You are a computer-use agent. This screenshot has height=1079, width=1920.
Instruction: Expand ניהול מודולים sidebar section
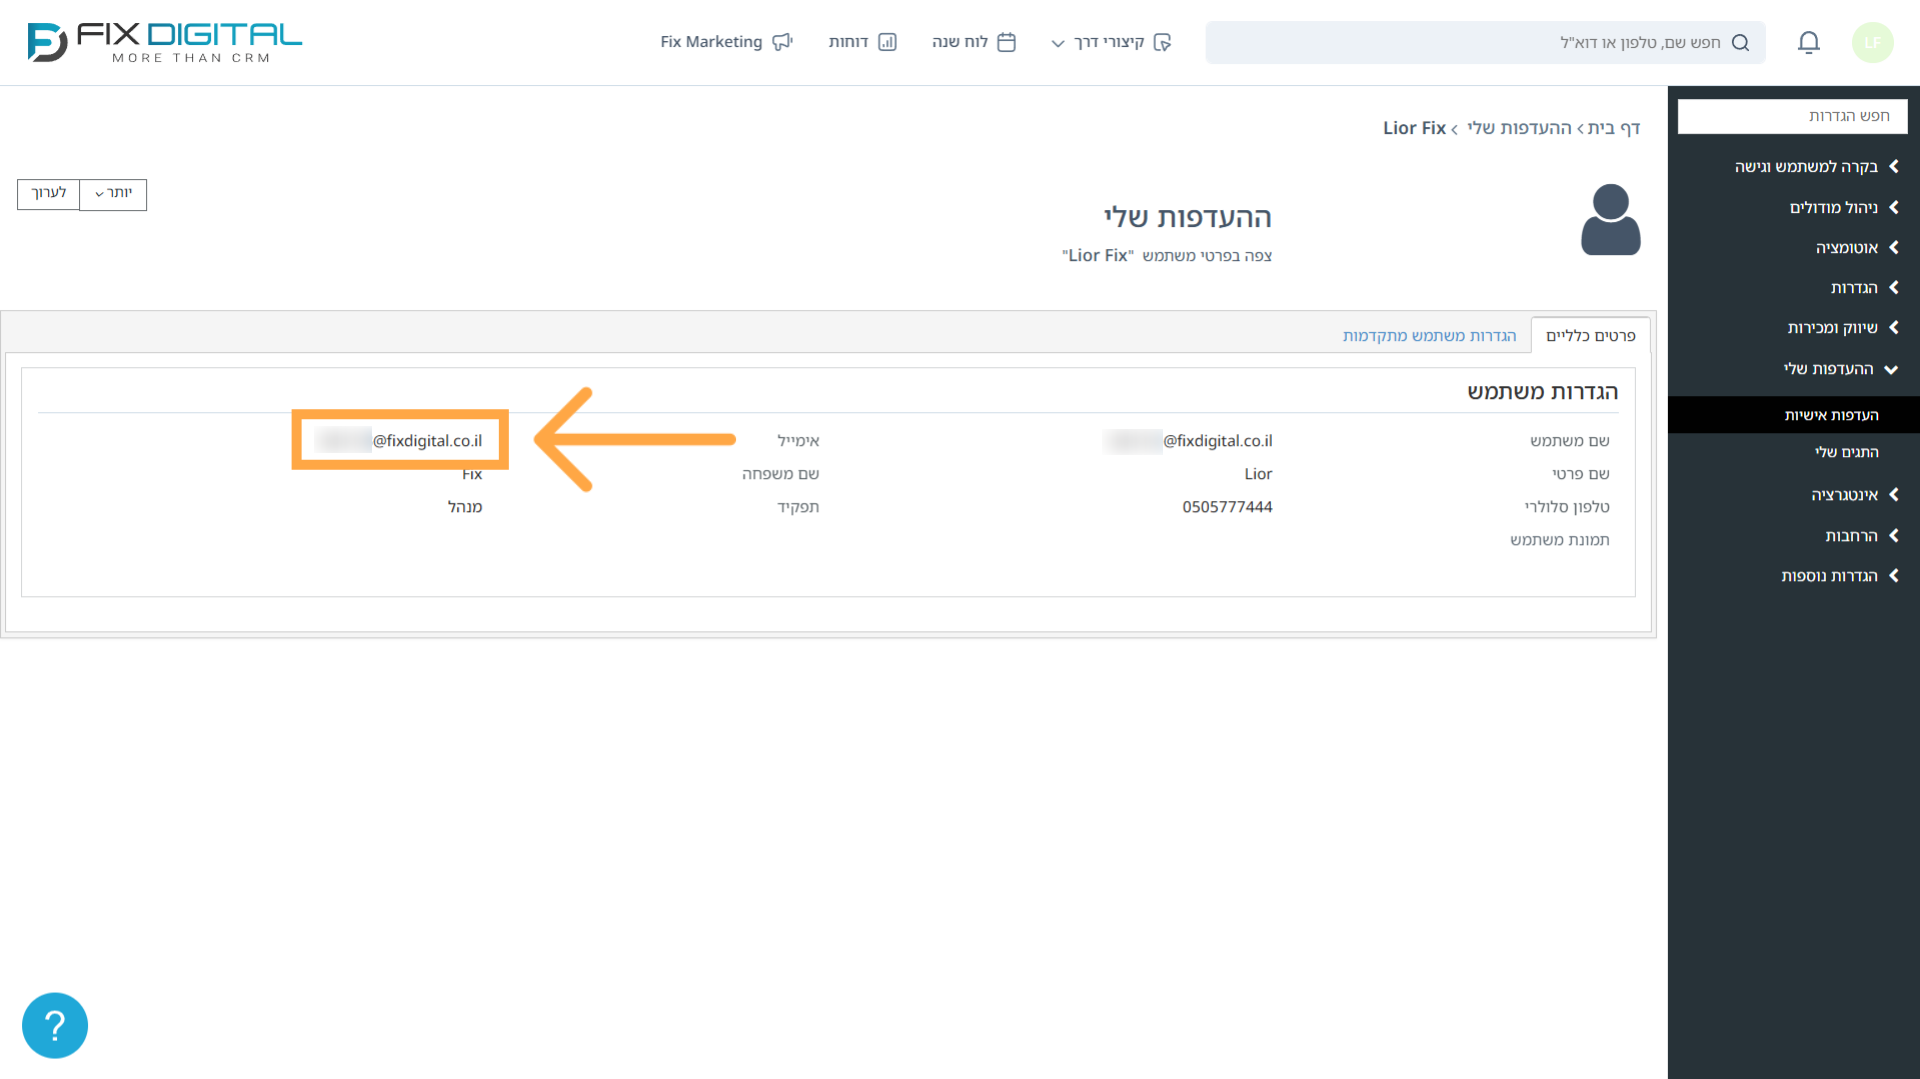[1843, 207]
